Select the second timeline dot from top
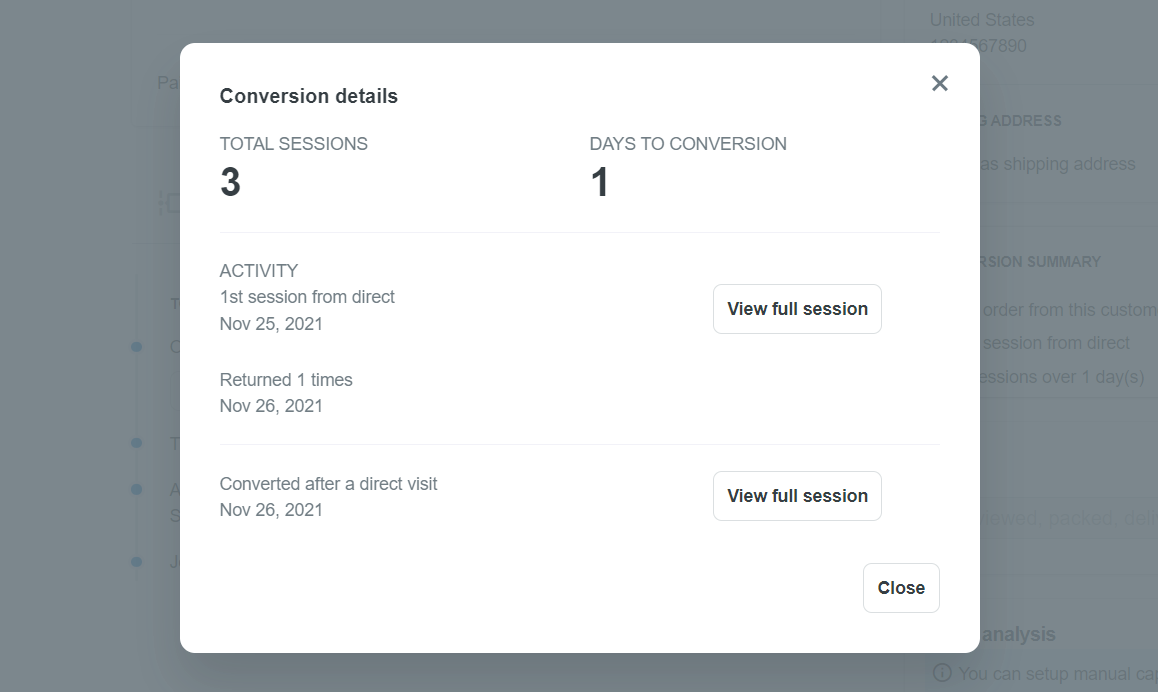This screenshot has height=692, width=1158. tap(136, 442)
